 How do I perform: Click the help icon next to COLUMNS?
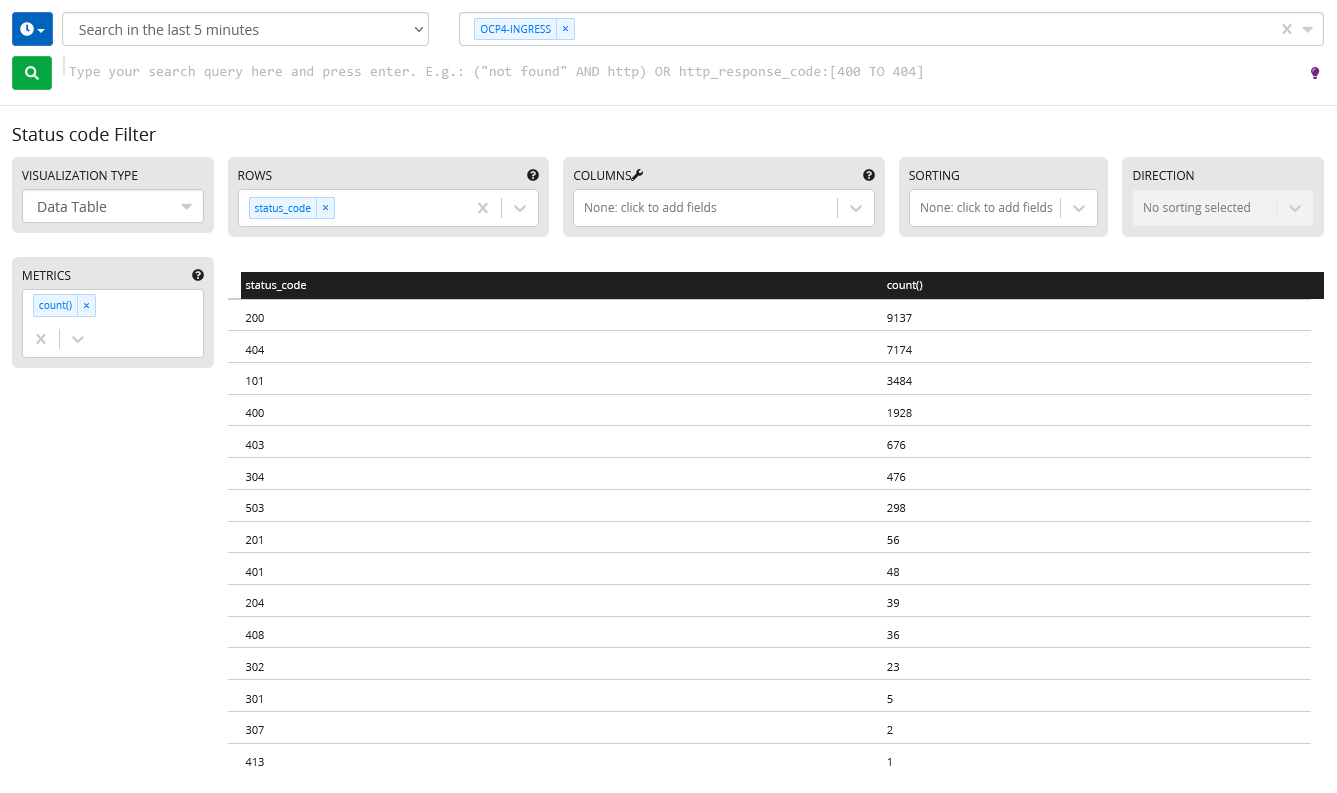(x=869, y=175)
